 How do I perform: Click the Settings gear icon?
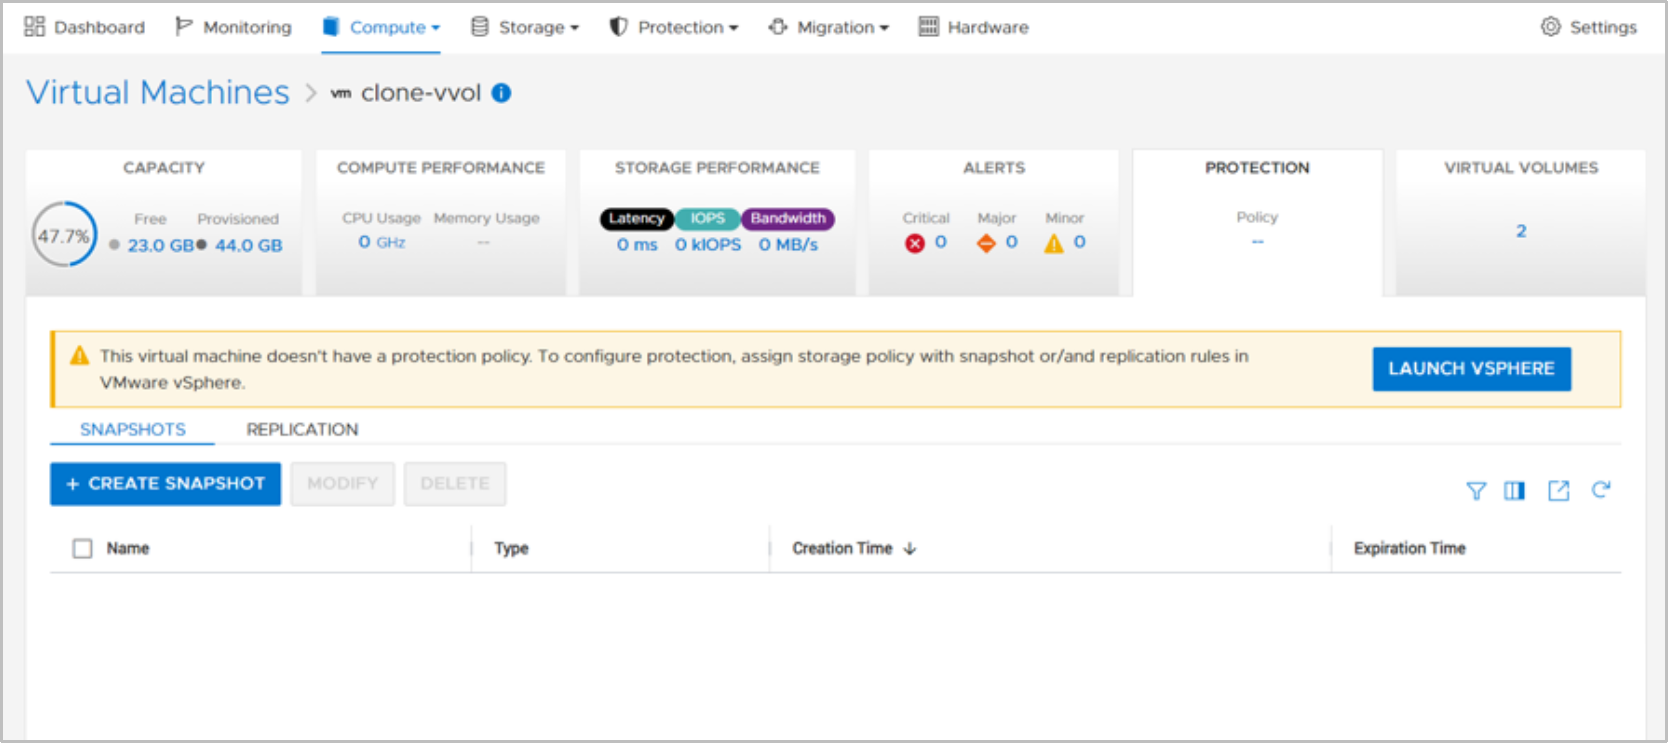(x=1550, y=27)
